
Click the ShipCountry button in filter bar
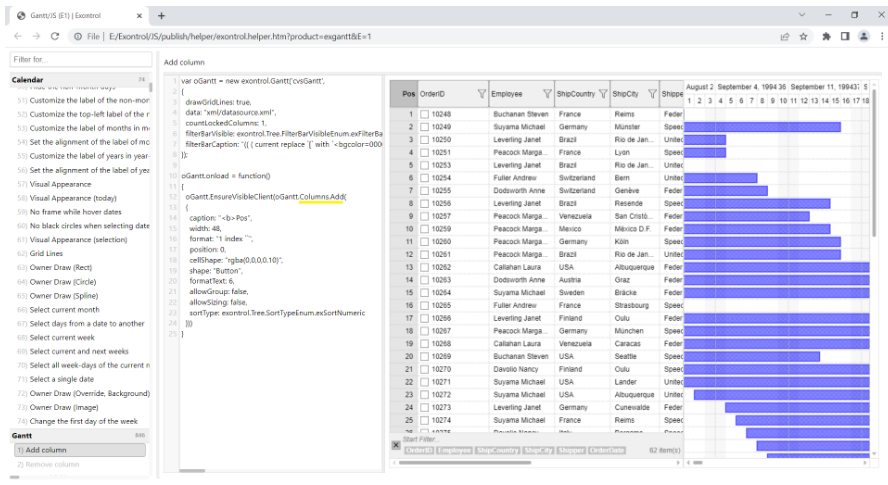click(x=498, y=451)
